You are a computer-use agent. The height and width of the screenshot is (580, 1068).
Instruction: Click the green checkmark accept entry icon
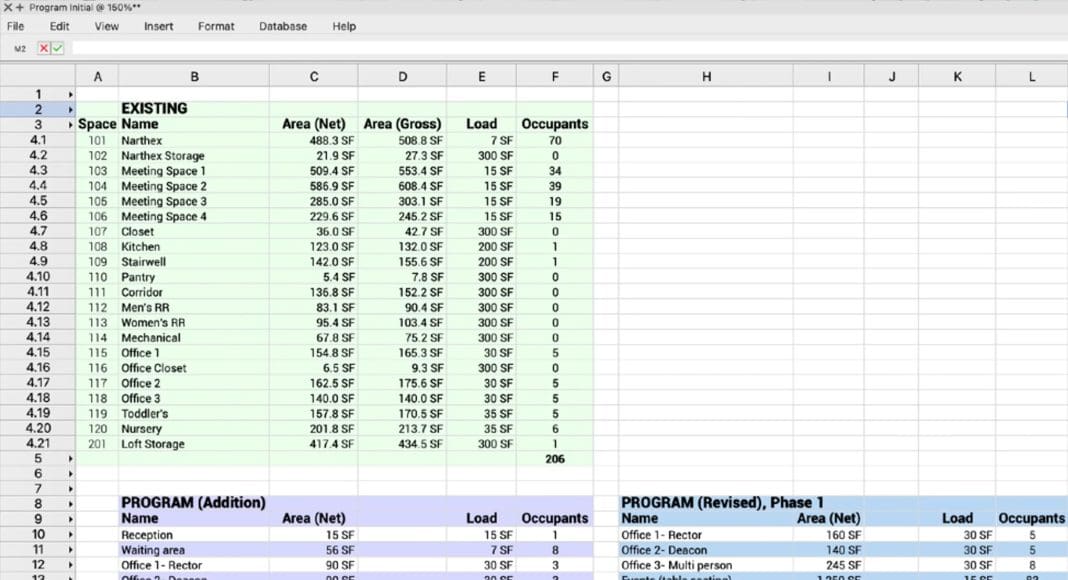click(57, 48)
